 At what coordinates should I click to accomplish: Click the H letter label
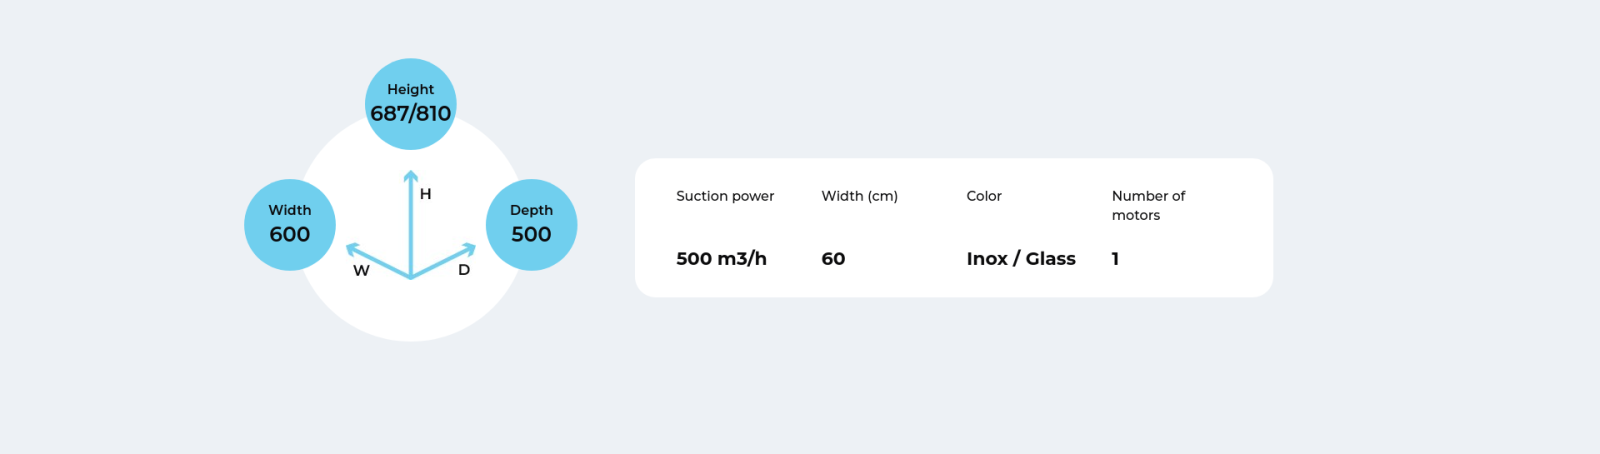point(425,194)
